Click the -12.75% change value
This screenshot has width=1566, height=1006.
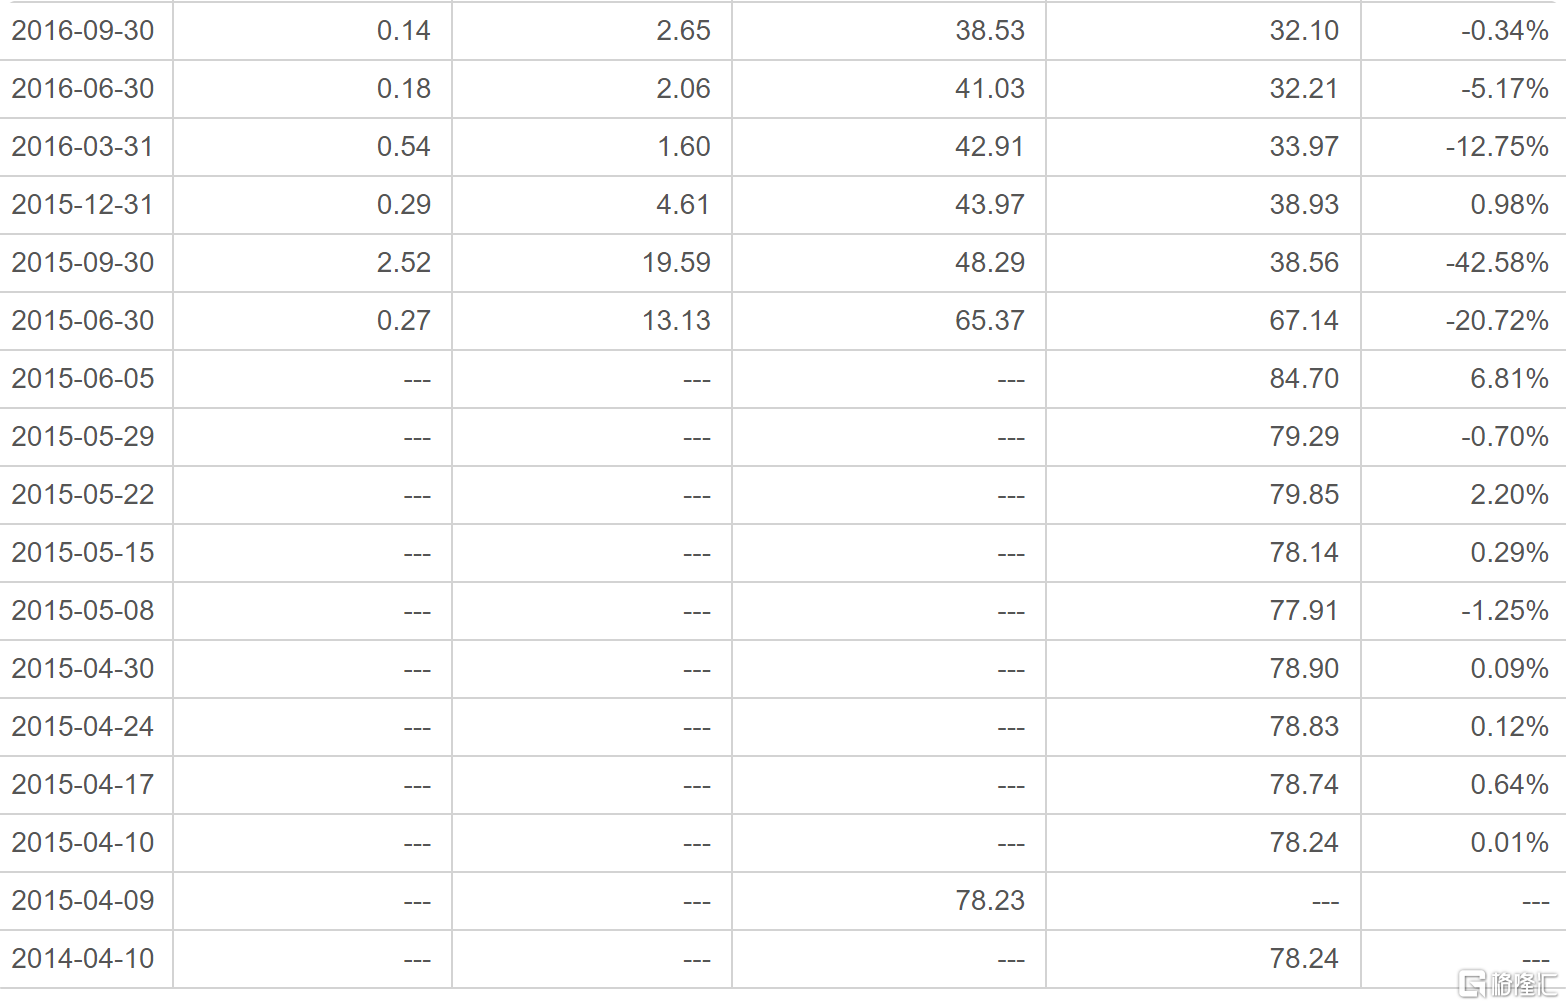[1497, 147]
